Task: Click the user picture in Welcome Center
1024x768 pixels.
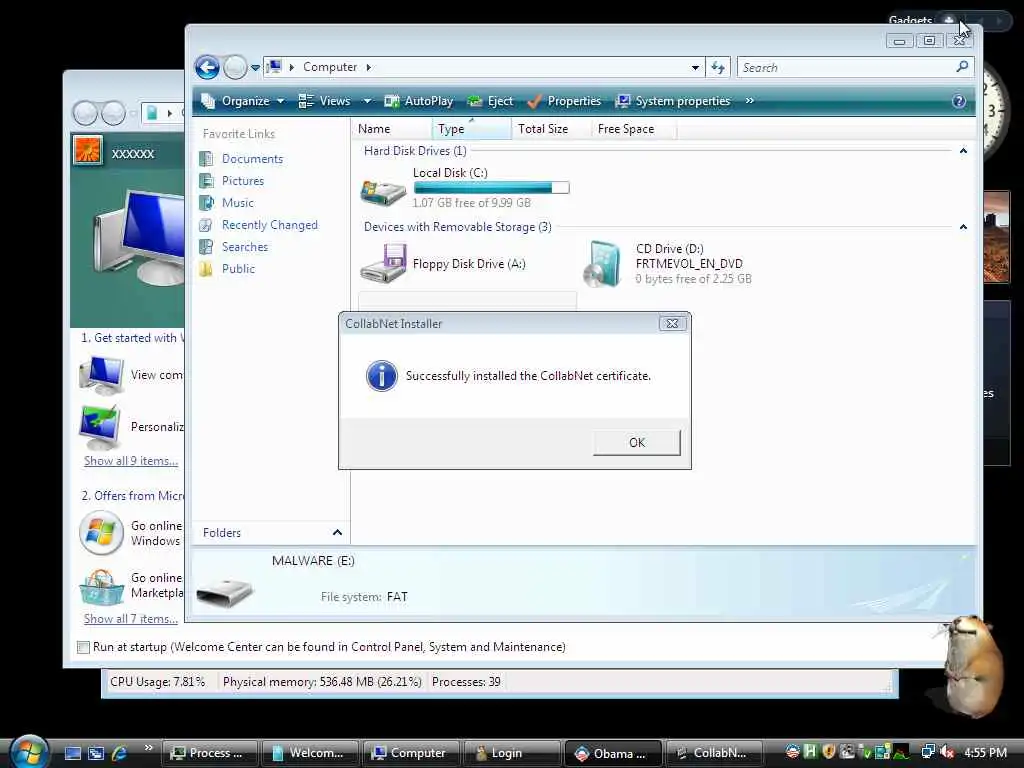Action: 88,152
